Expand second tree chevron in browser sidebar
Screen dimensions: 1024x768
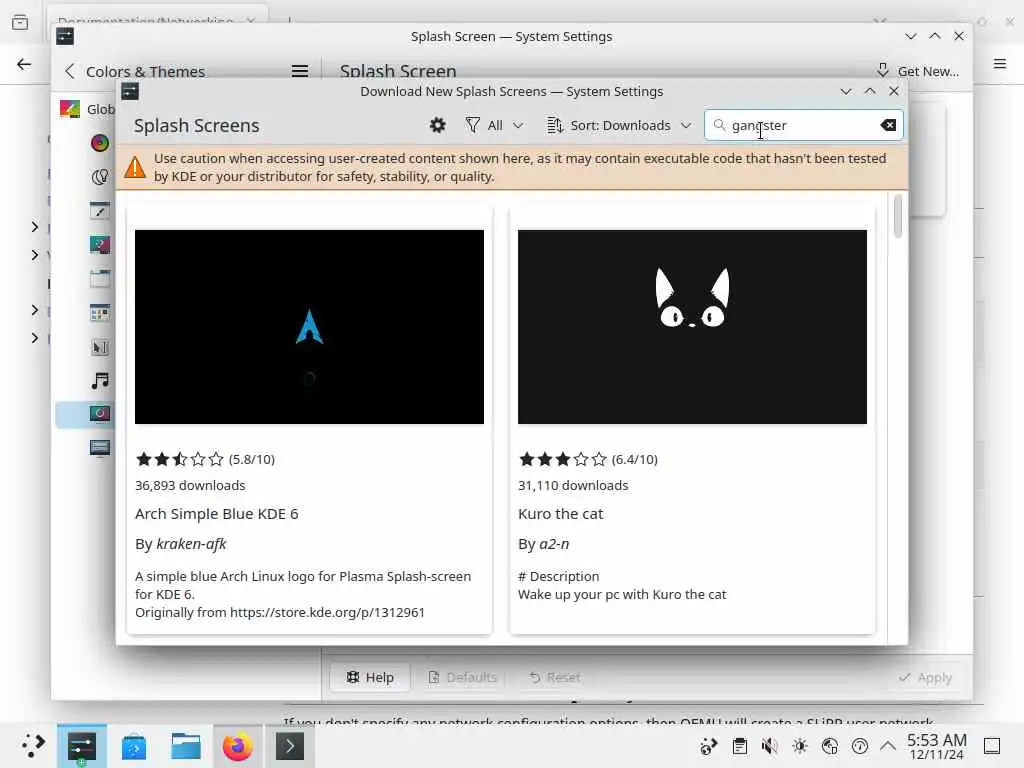[35, 255]
